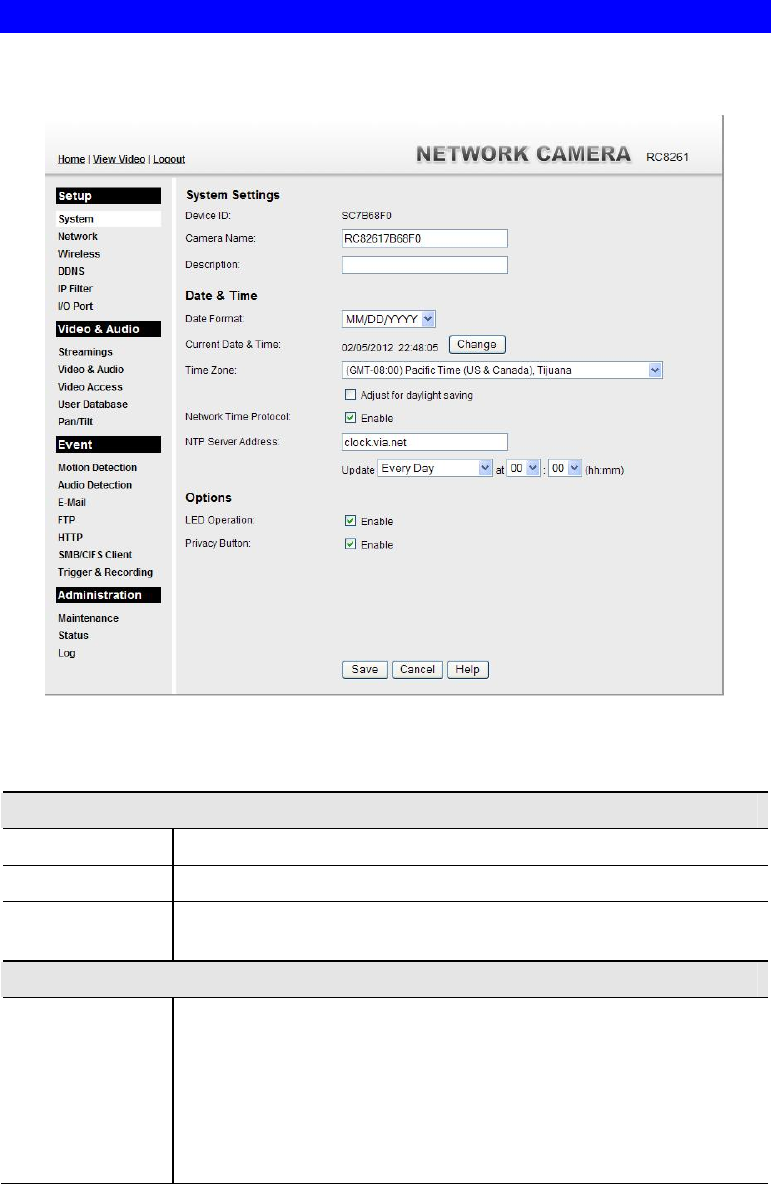
Task: Click the Help button
Action: [x=468, y=670]
